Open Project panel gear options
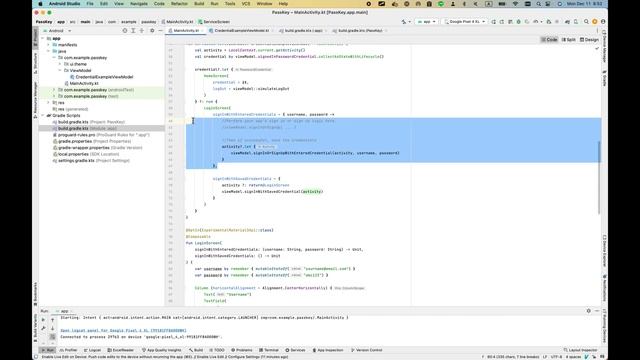The image size is (640, 360). tap(152, 31)
